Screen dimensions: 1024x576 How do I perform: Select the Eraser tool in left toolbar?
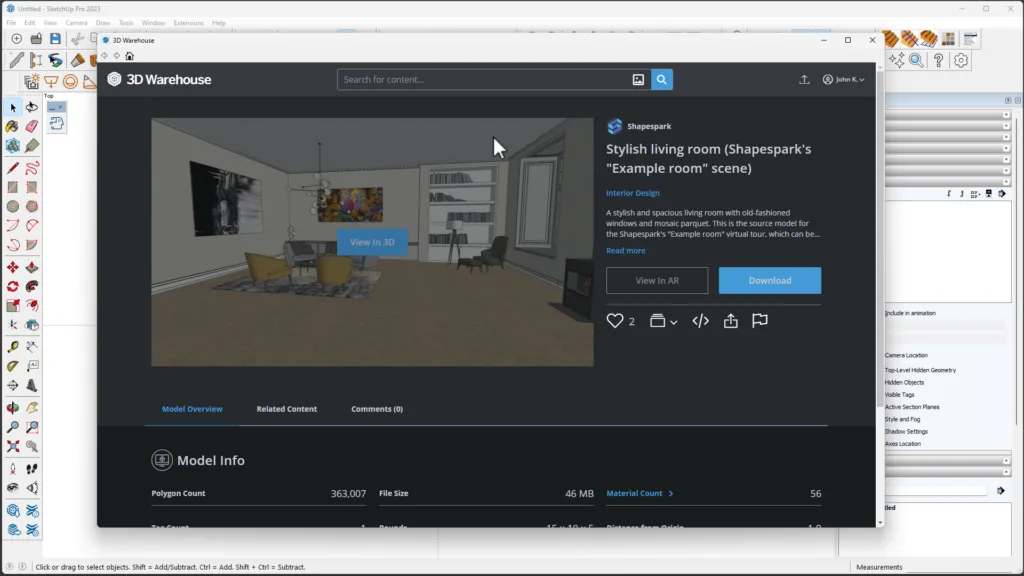pyautogui.click(x=31, y=127)
